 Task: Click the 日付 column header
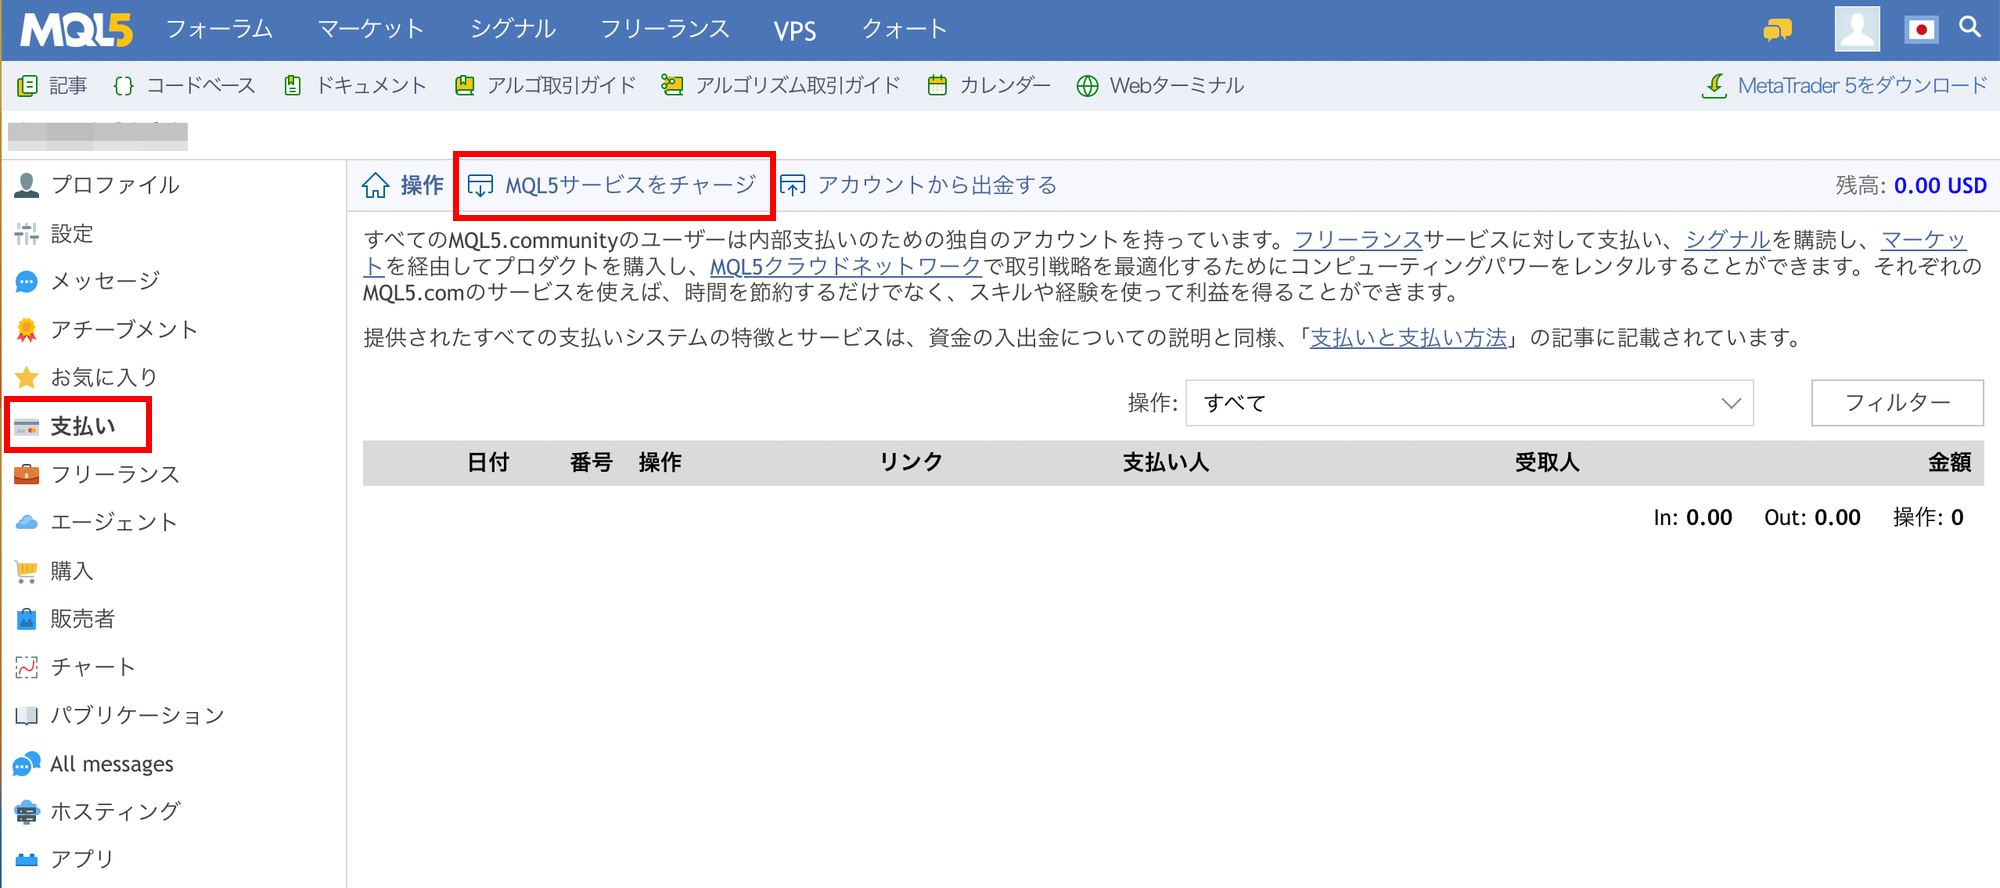point(488,462)
